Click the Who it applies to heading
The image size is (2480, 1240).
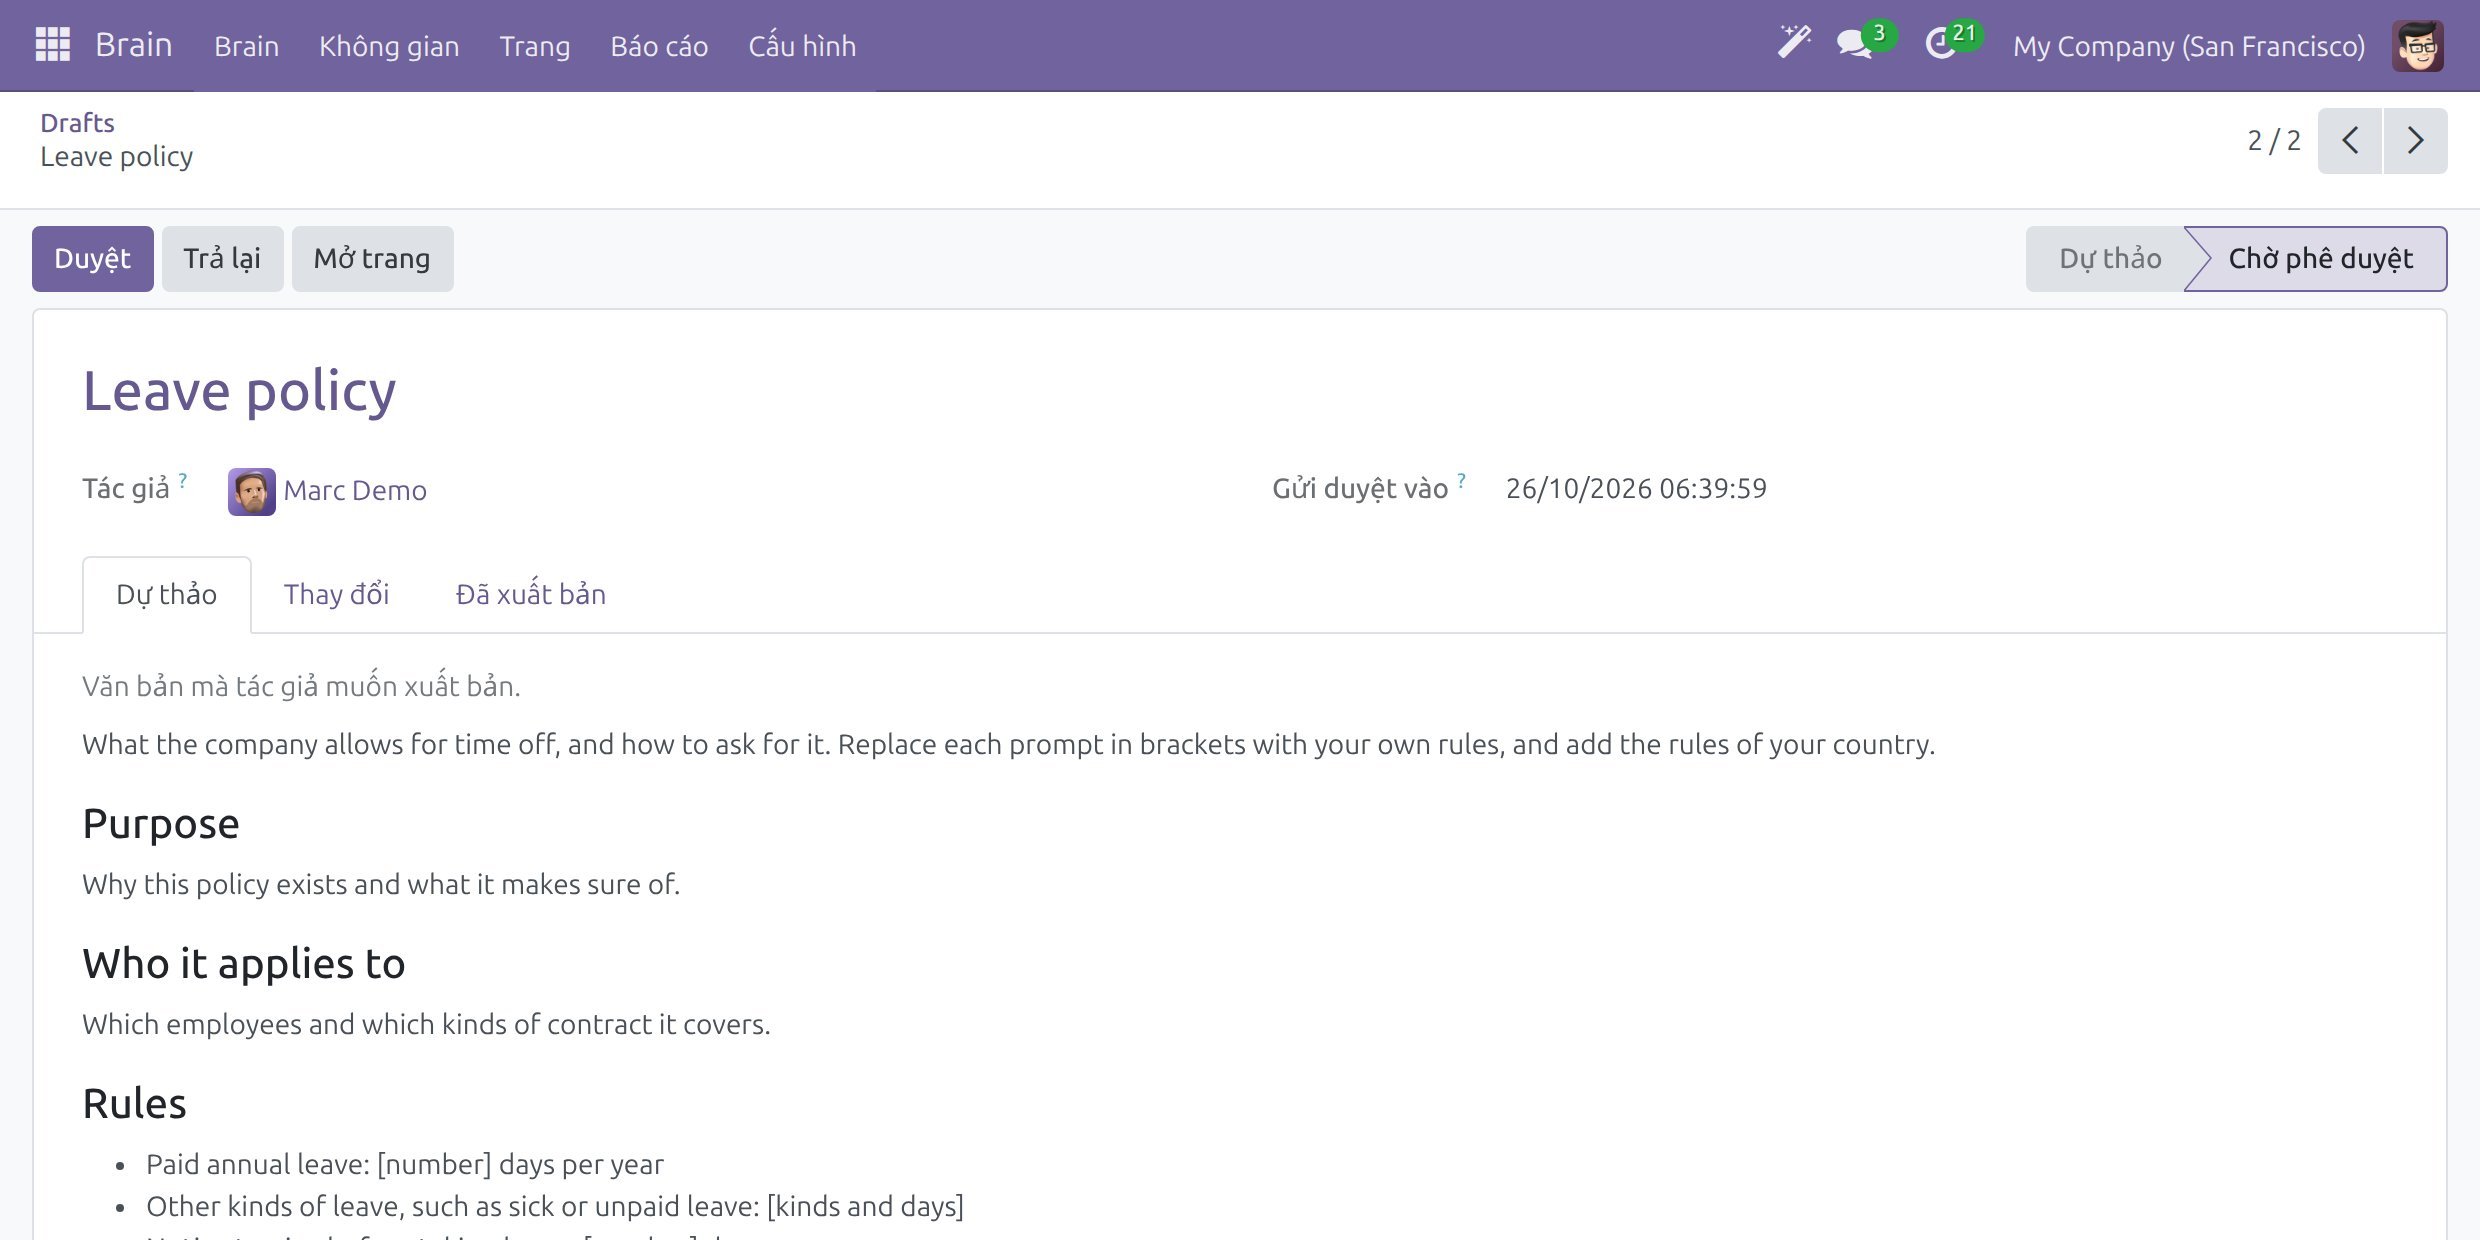click(244, 964)
